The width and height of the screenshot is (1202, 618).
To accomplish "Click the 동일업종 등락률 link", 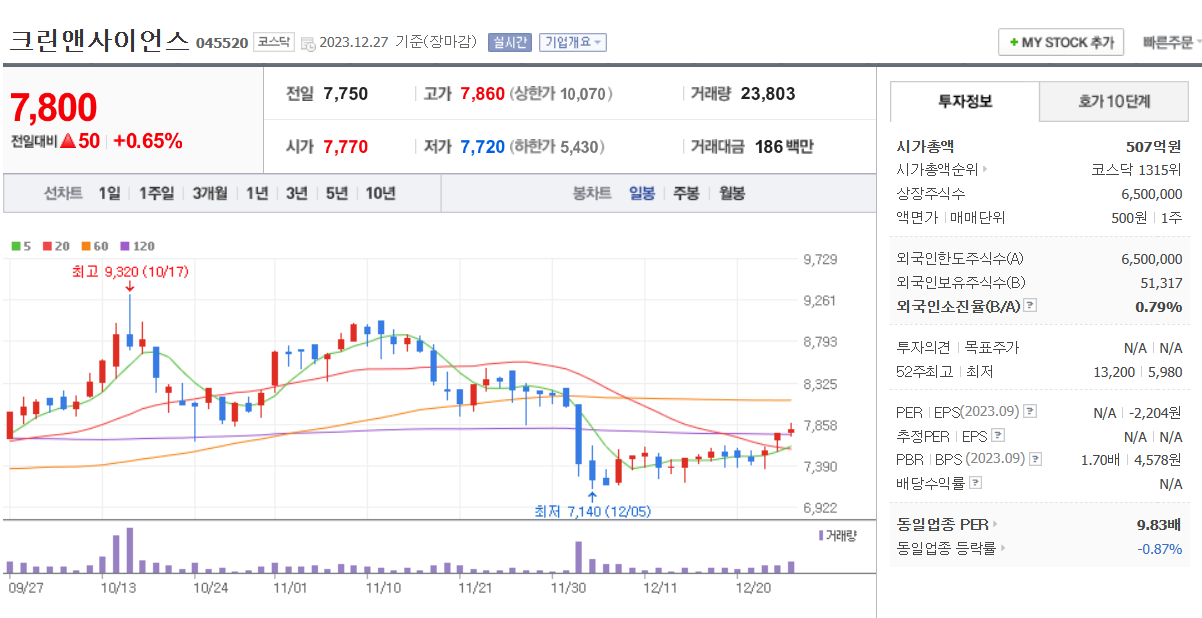I will pyautogui.click(x=946, y=548).
